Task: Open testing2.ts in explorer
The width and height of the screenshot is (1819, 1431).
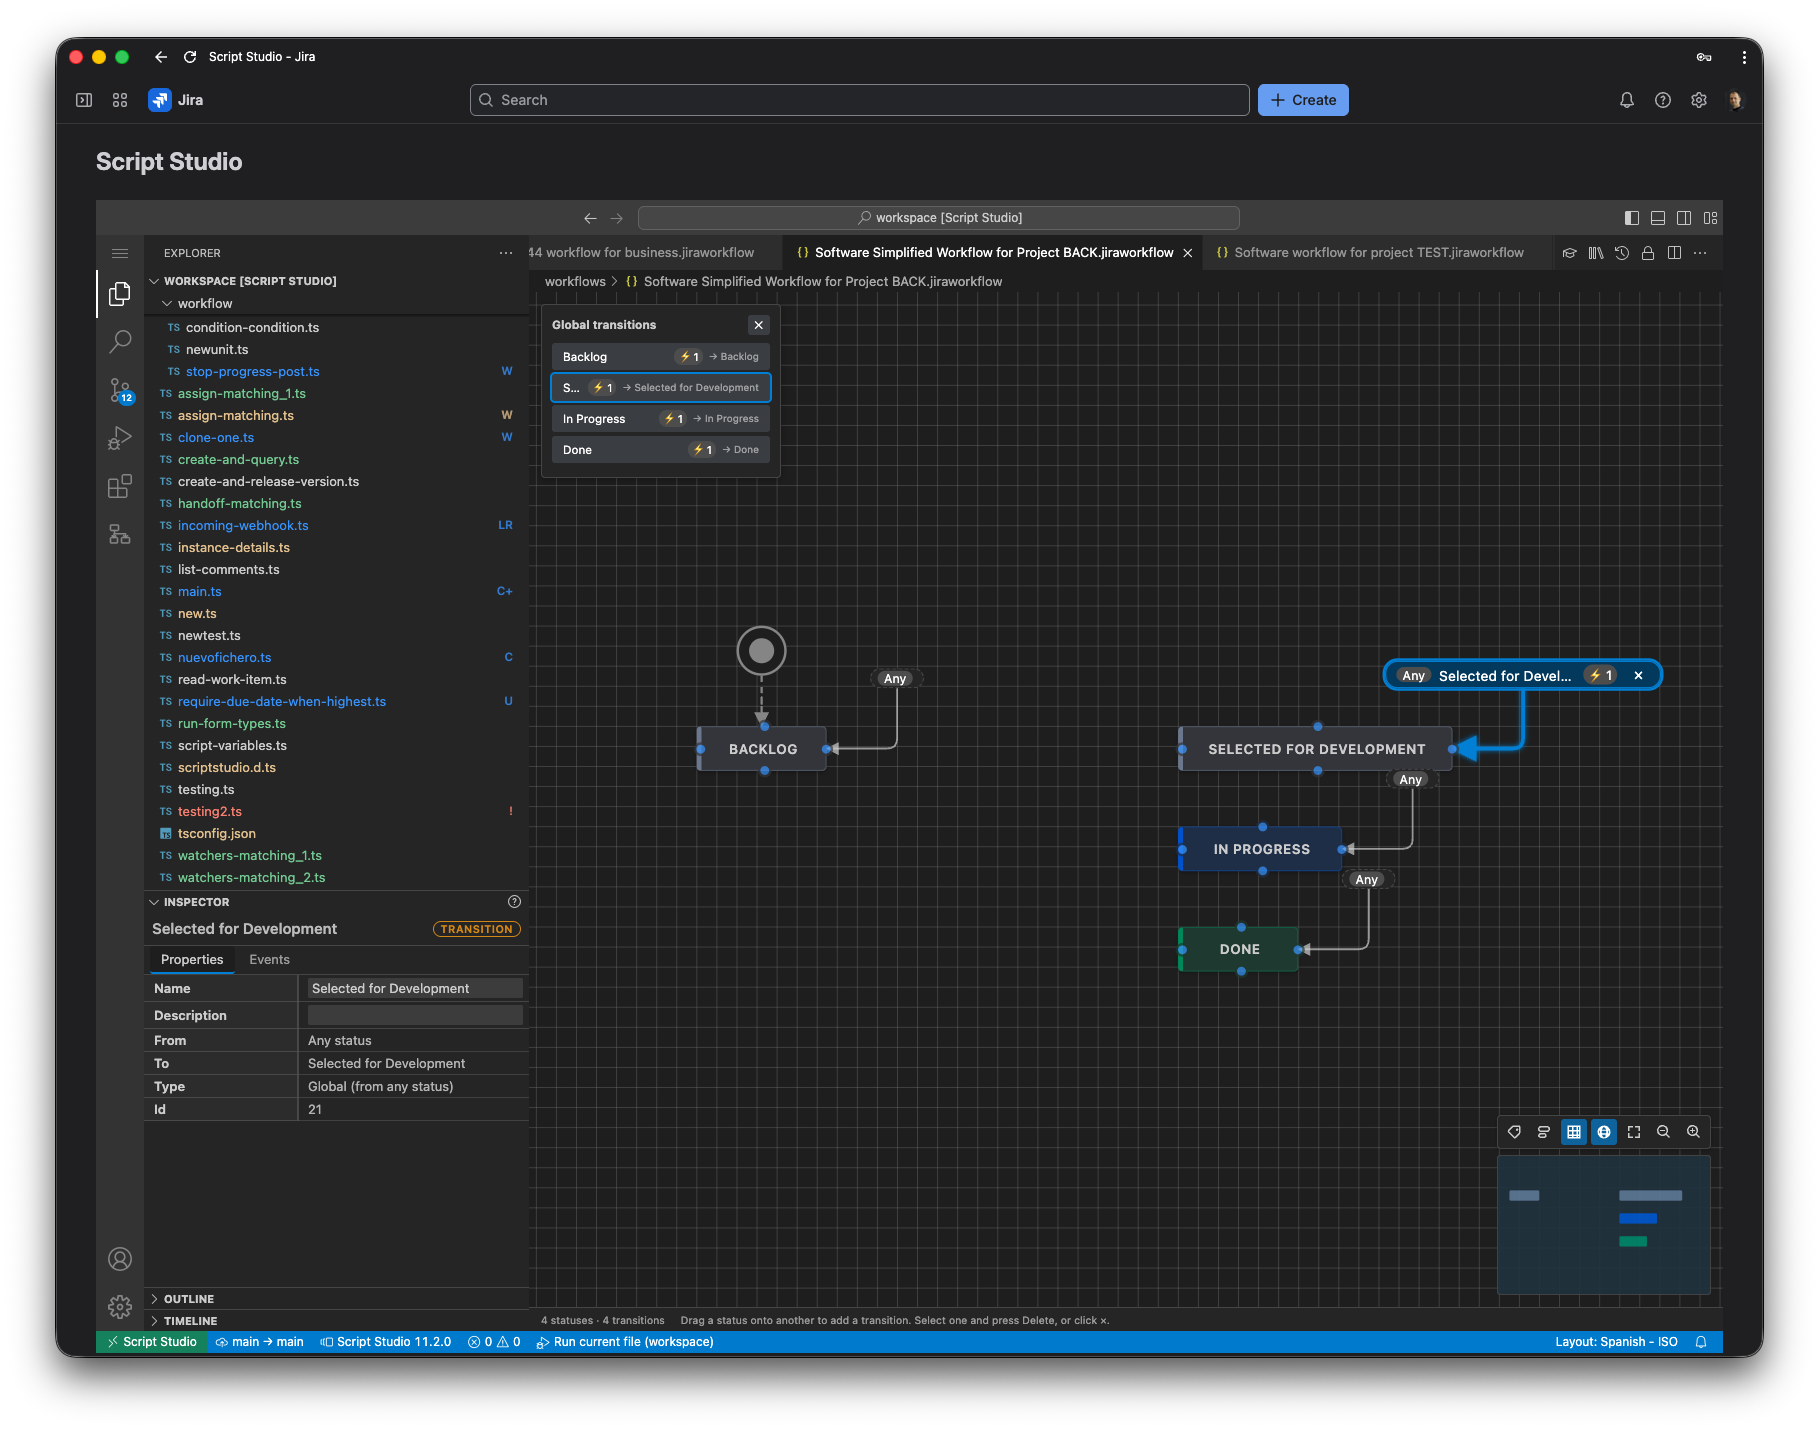Action: 210,812
